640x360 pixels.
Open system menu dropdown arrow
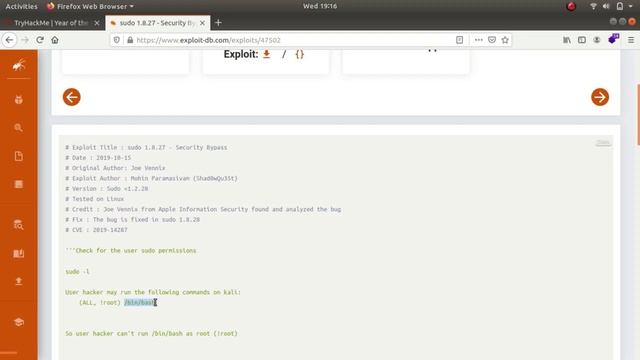click(x=631, y=6)
